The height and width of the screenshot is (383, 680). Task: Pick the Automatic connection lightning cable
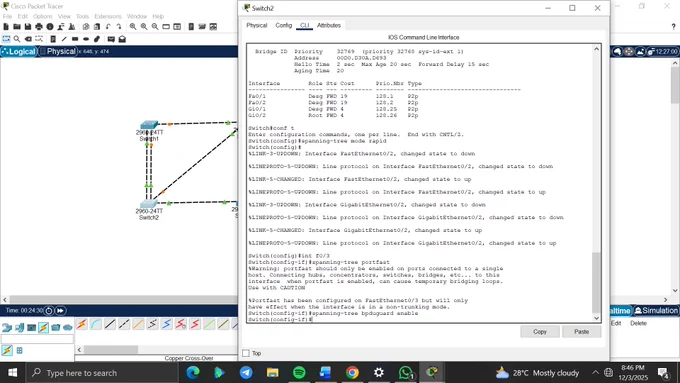tap(82, 324)
